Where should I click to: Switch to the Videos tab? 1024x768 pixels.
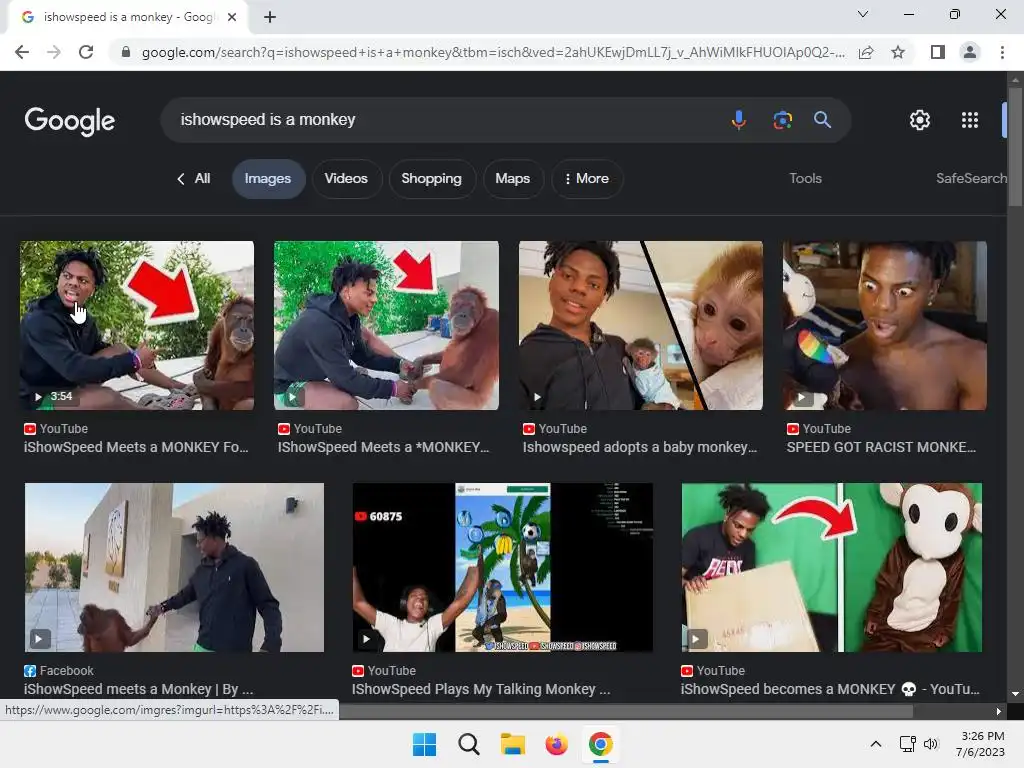point(346,179)
